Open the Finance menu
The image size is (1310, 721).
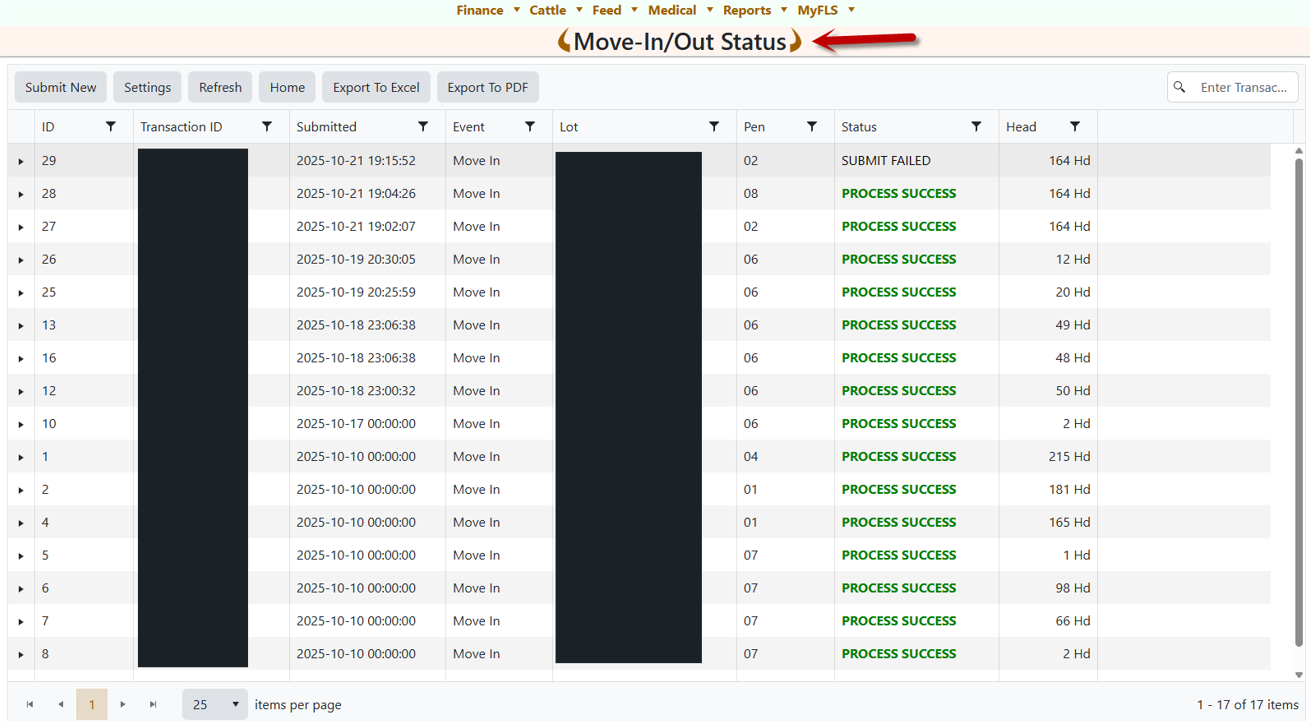point(487,10)
